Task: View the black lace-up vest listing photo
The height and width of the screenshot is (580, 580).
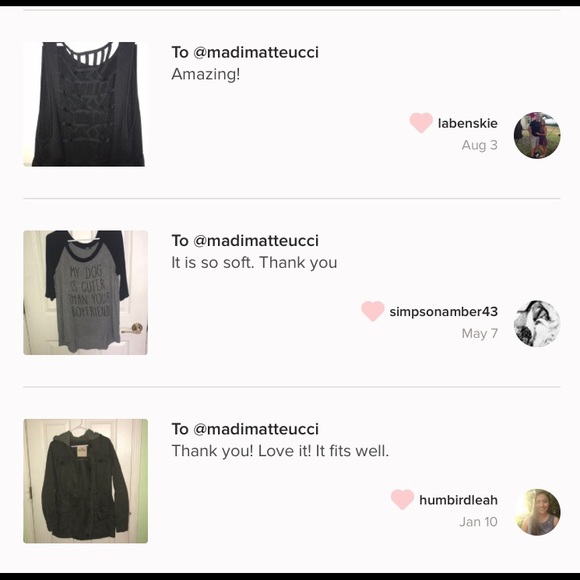Action: (x=85, y=104)
